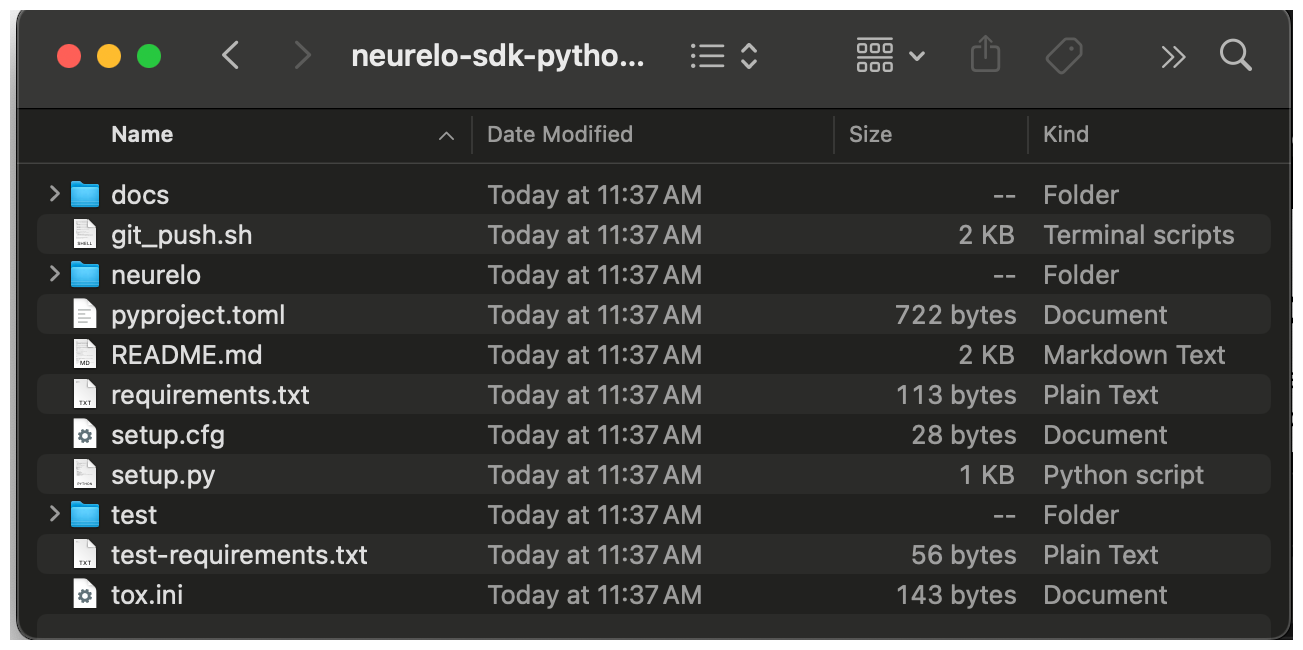Viewport: 1303px width, 650px height.
Task: Expand the neurelo folder disclosure triangle
Action: [x=55, y=274]
